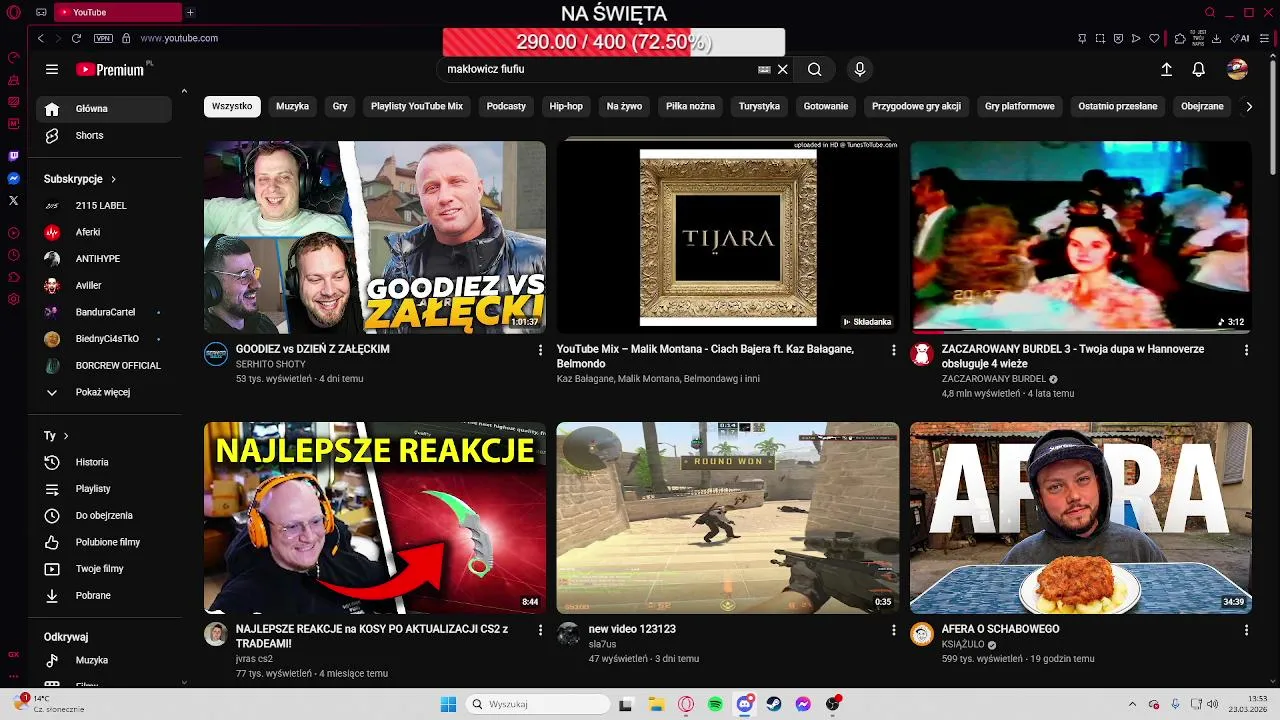Expand the Ty section chevron
This screenshot has width=1280, height=720.
[x=66, y=436]
